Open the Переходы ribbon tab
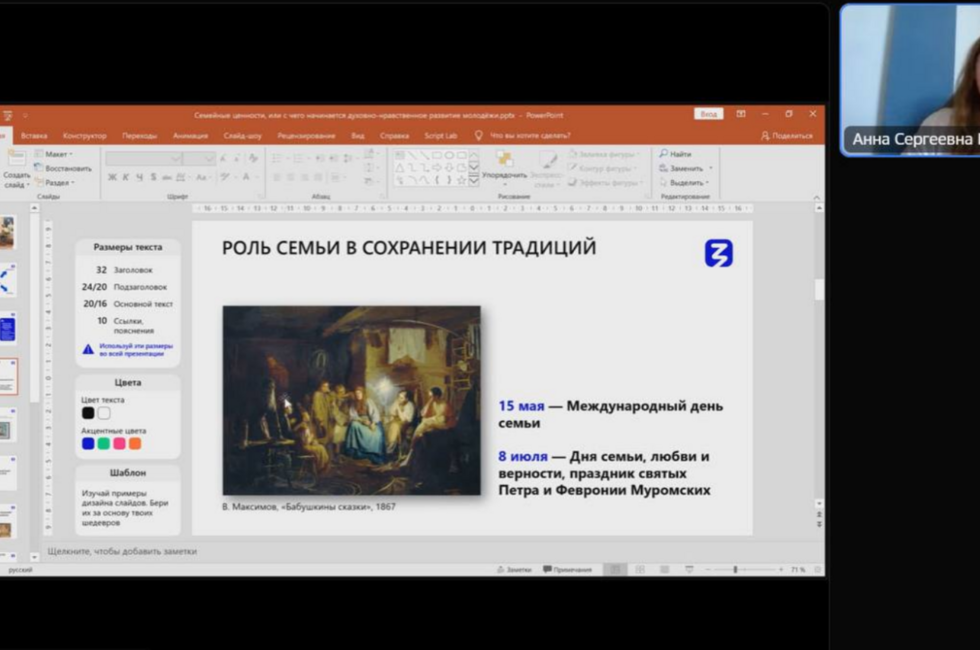Viewport: 980px width, 650px height. (x=139, y=136)
